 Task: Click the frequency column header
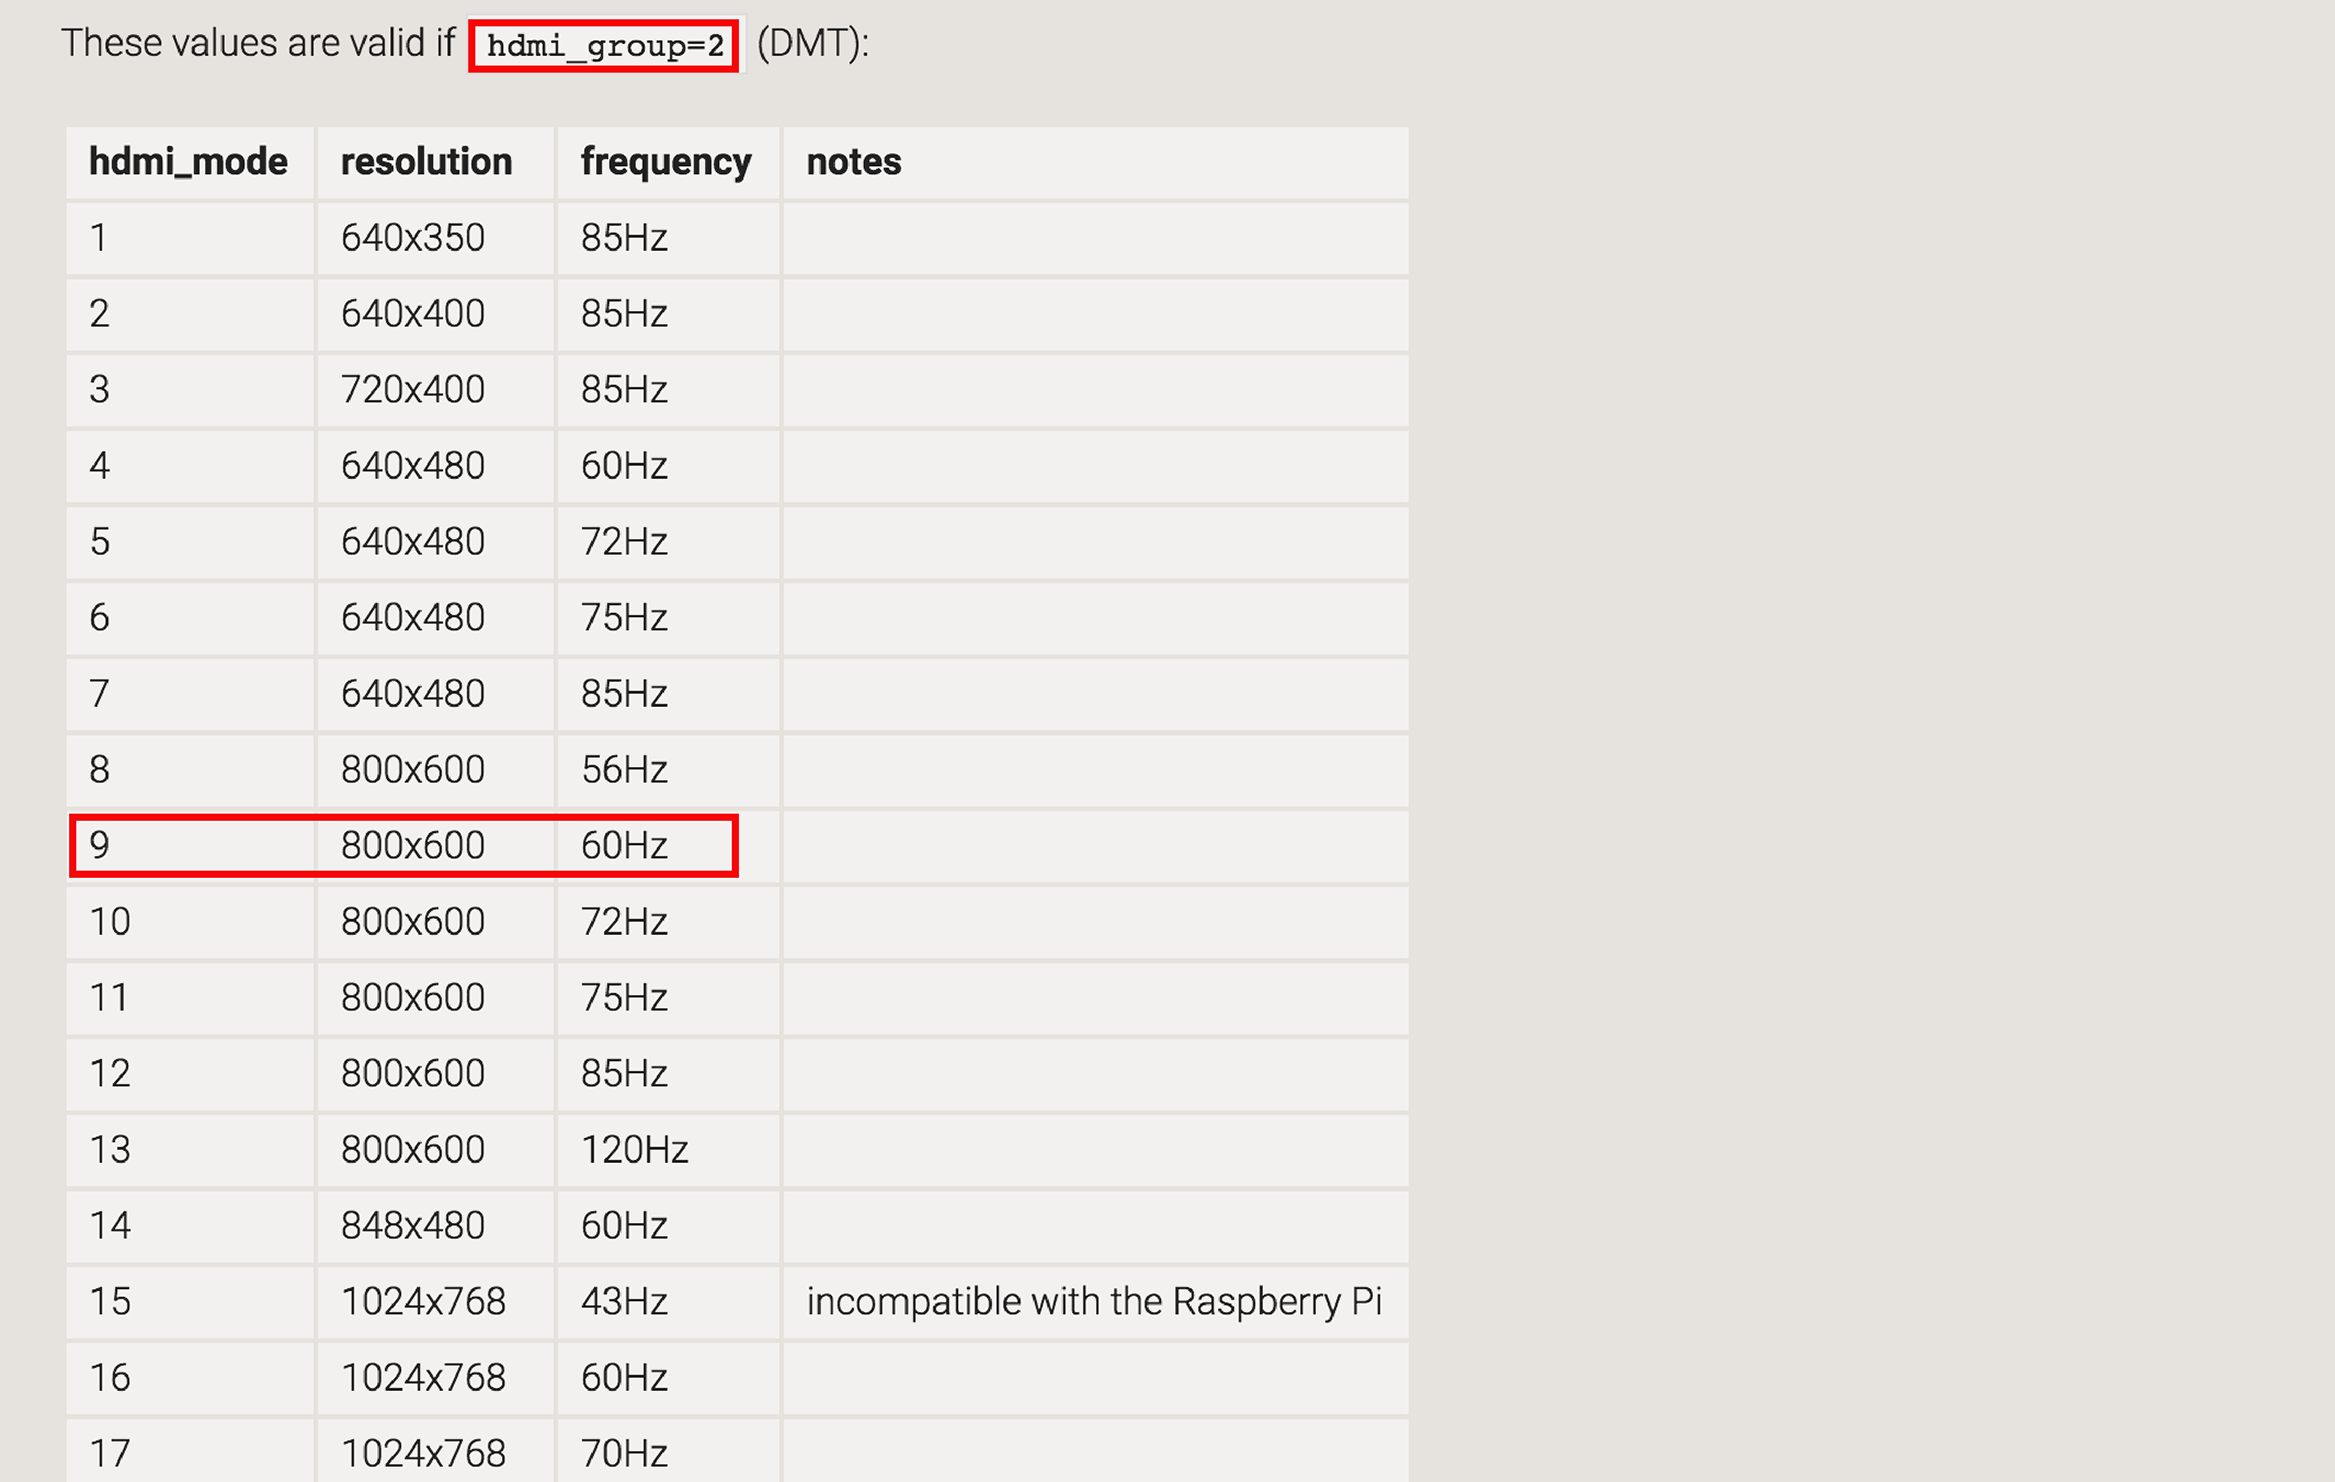(x=665, y=162)
